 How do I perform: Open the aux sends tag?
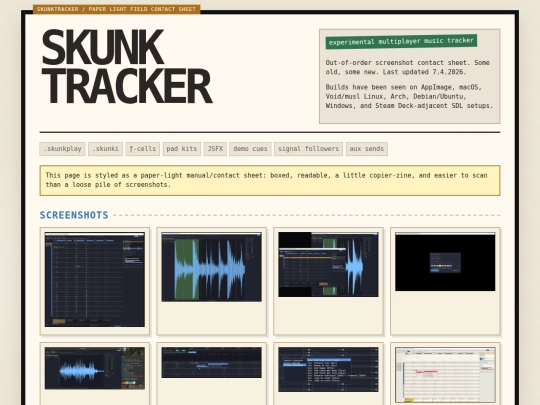[x=367, y=149]
